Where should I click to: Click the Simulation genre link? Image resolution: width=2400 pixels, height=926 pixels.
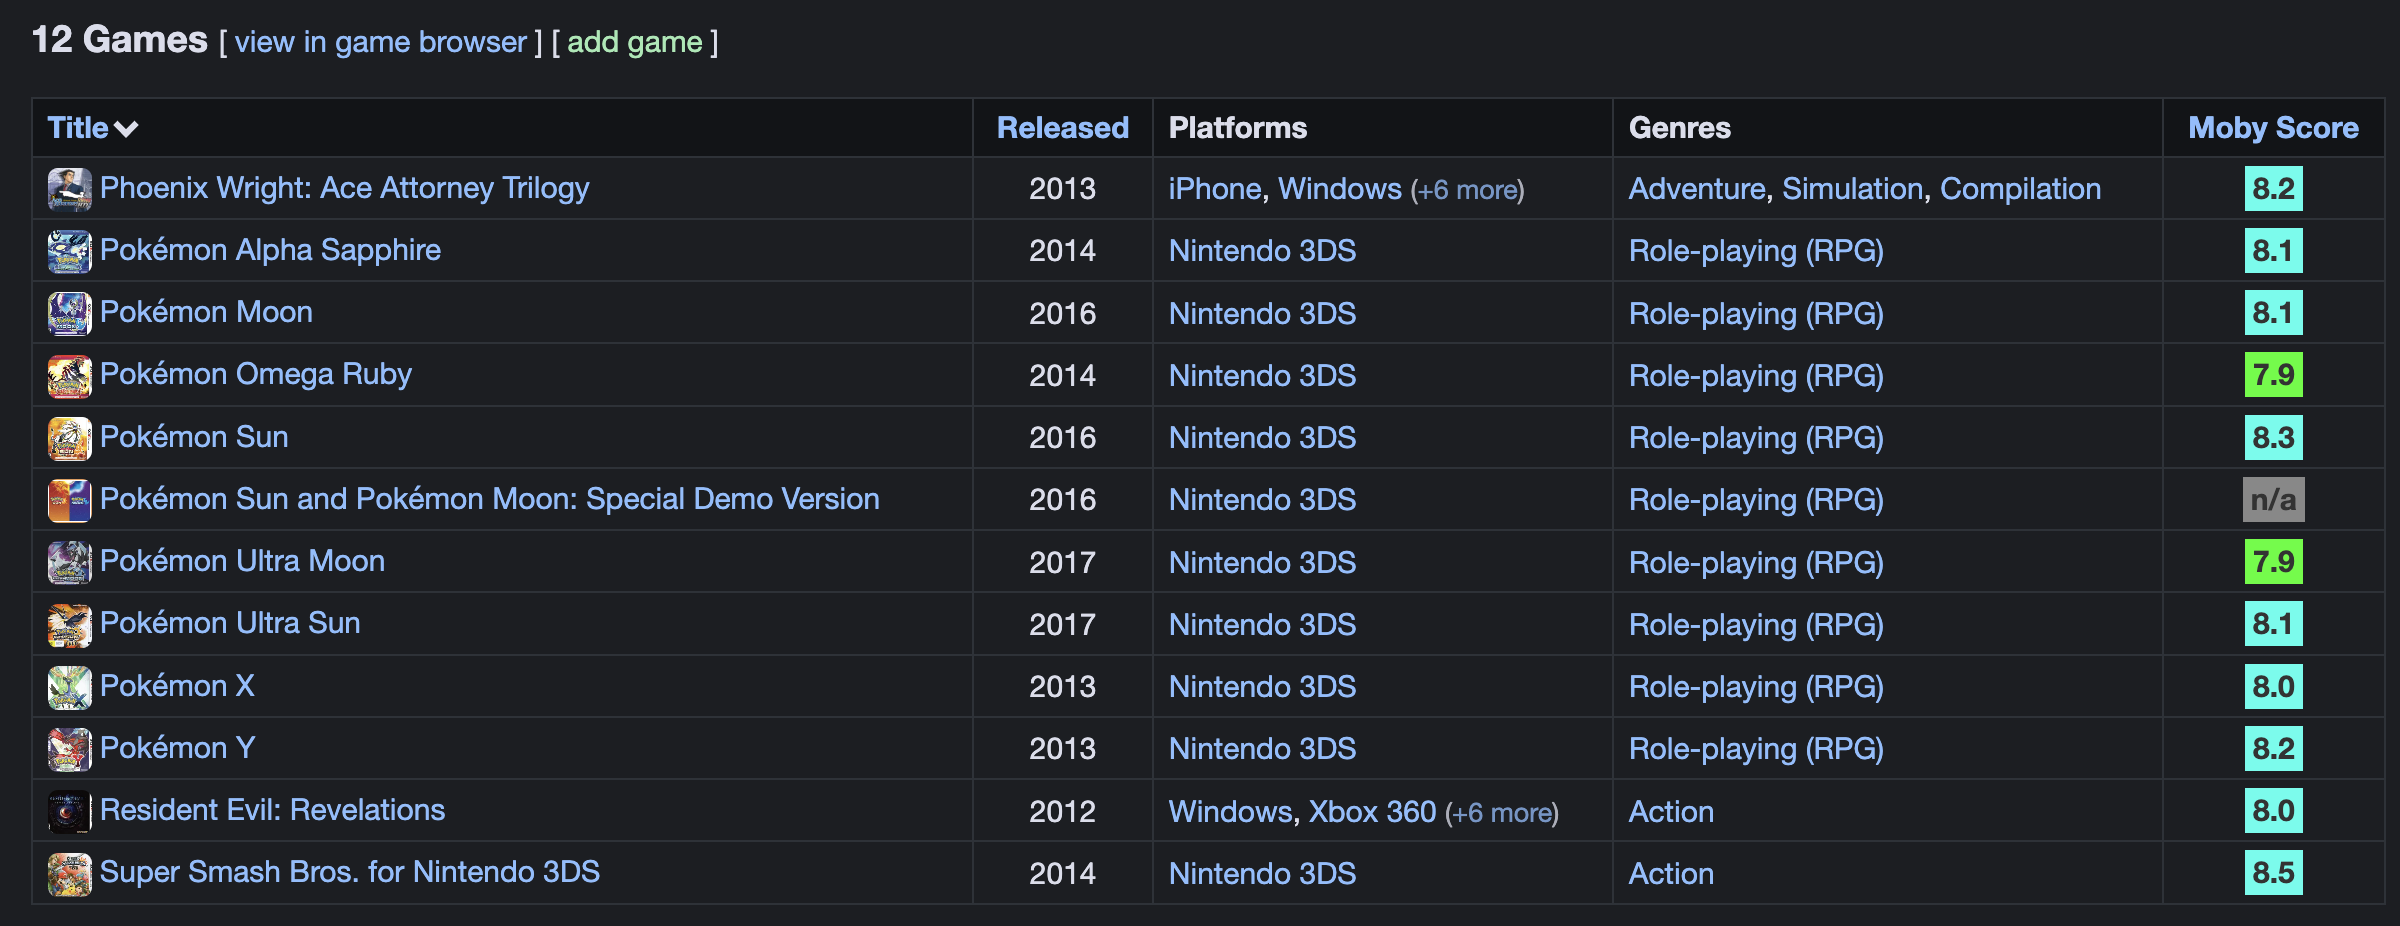1853,189
